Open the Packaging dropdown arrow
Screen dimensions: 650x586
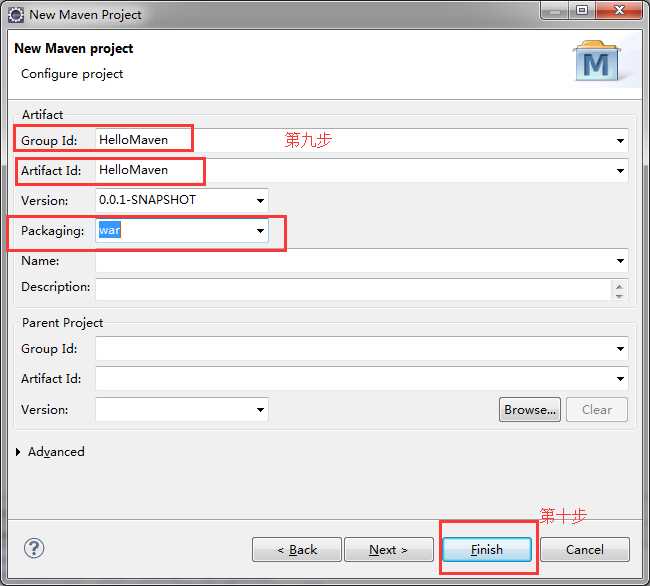[x=260, y=230]
